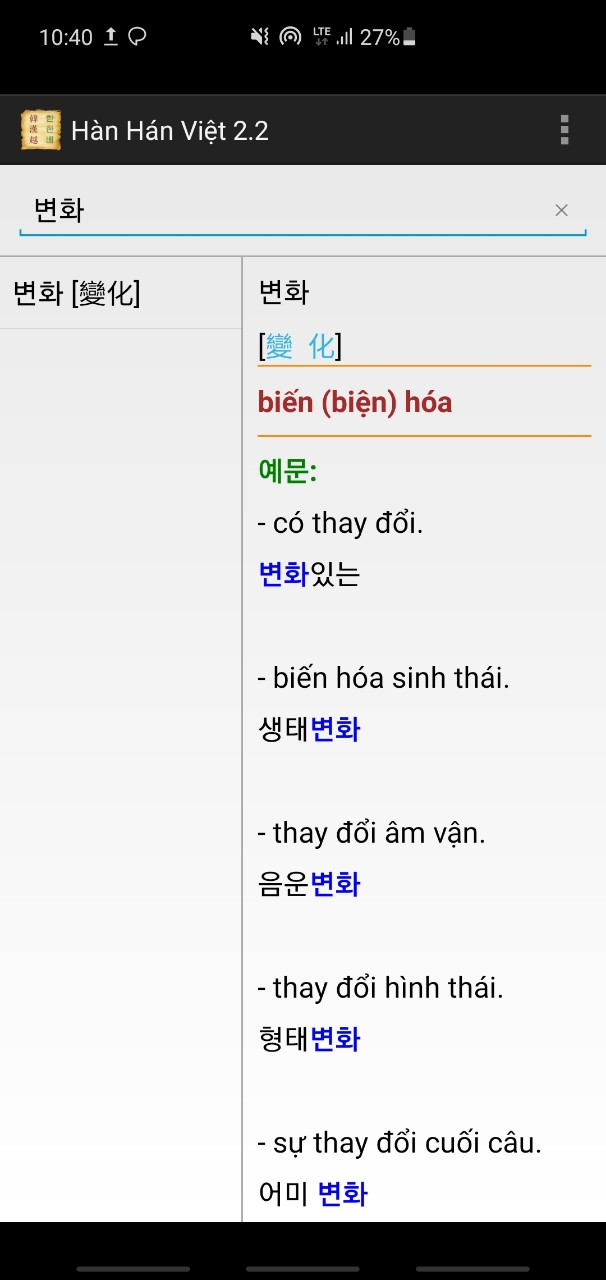Screen dimensions: 606x1280
Task: Clear the search box using the × icon
Action: [x=561, y=209]
